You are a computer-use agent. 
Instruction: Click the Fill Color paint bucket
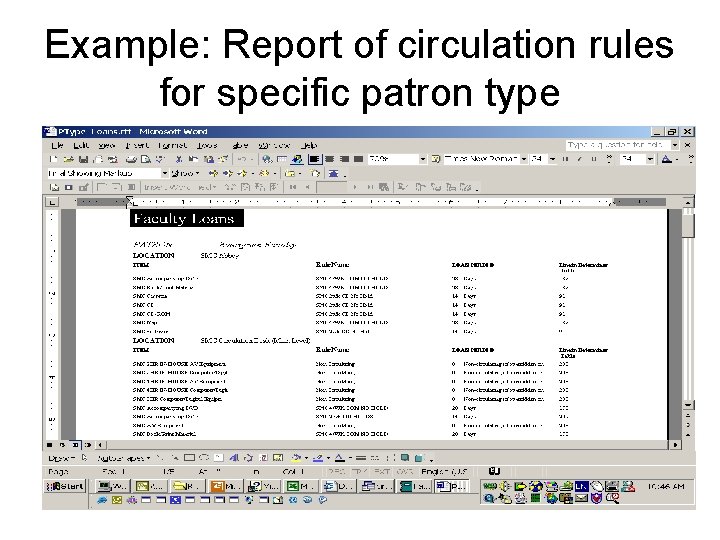[x=296, y=458]
